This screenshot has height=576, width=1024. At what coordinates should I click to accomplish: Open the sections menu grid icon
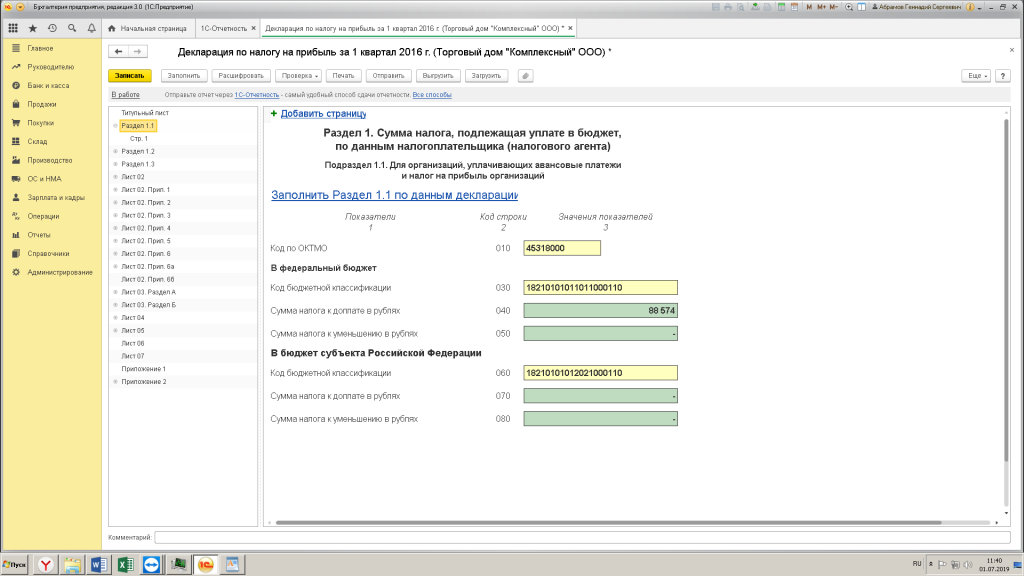pos(13,28)
